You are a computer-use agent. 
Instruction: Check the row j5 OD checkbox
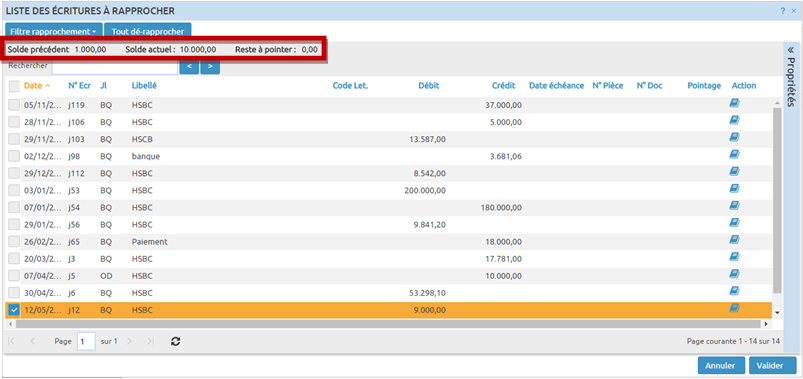point(14,276)
